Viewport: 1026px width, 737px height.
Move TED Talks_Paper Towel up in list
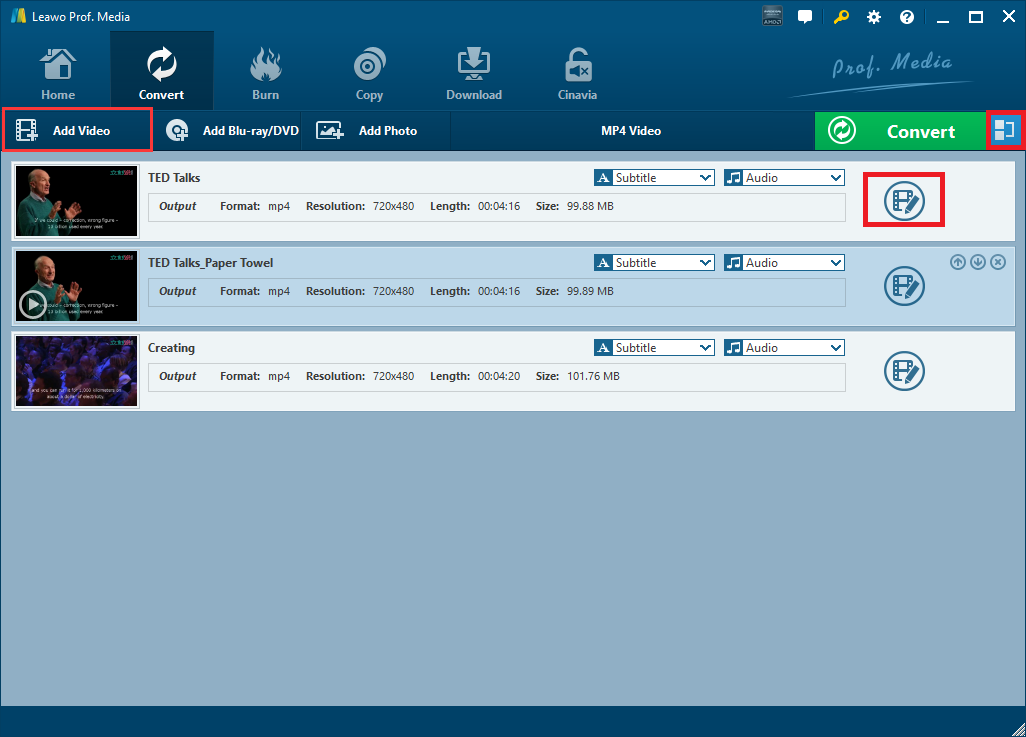958,262
